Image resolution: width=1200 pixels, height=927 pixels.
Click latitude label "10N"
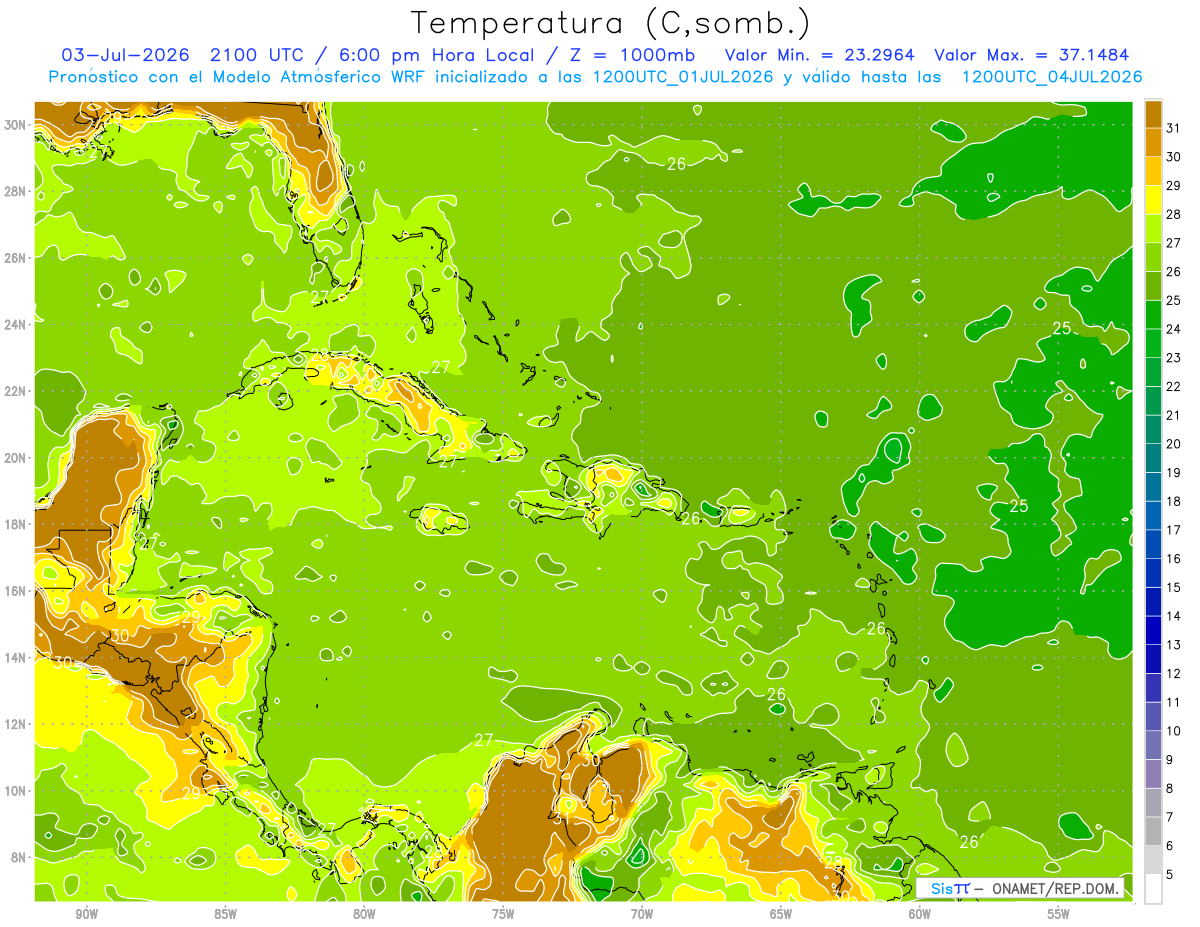click(16, 790)
